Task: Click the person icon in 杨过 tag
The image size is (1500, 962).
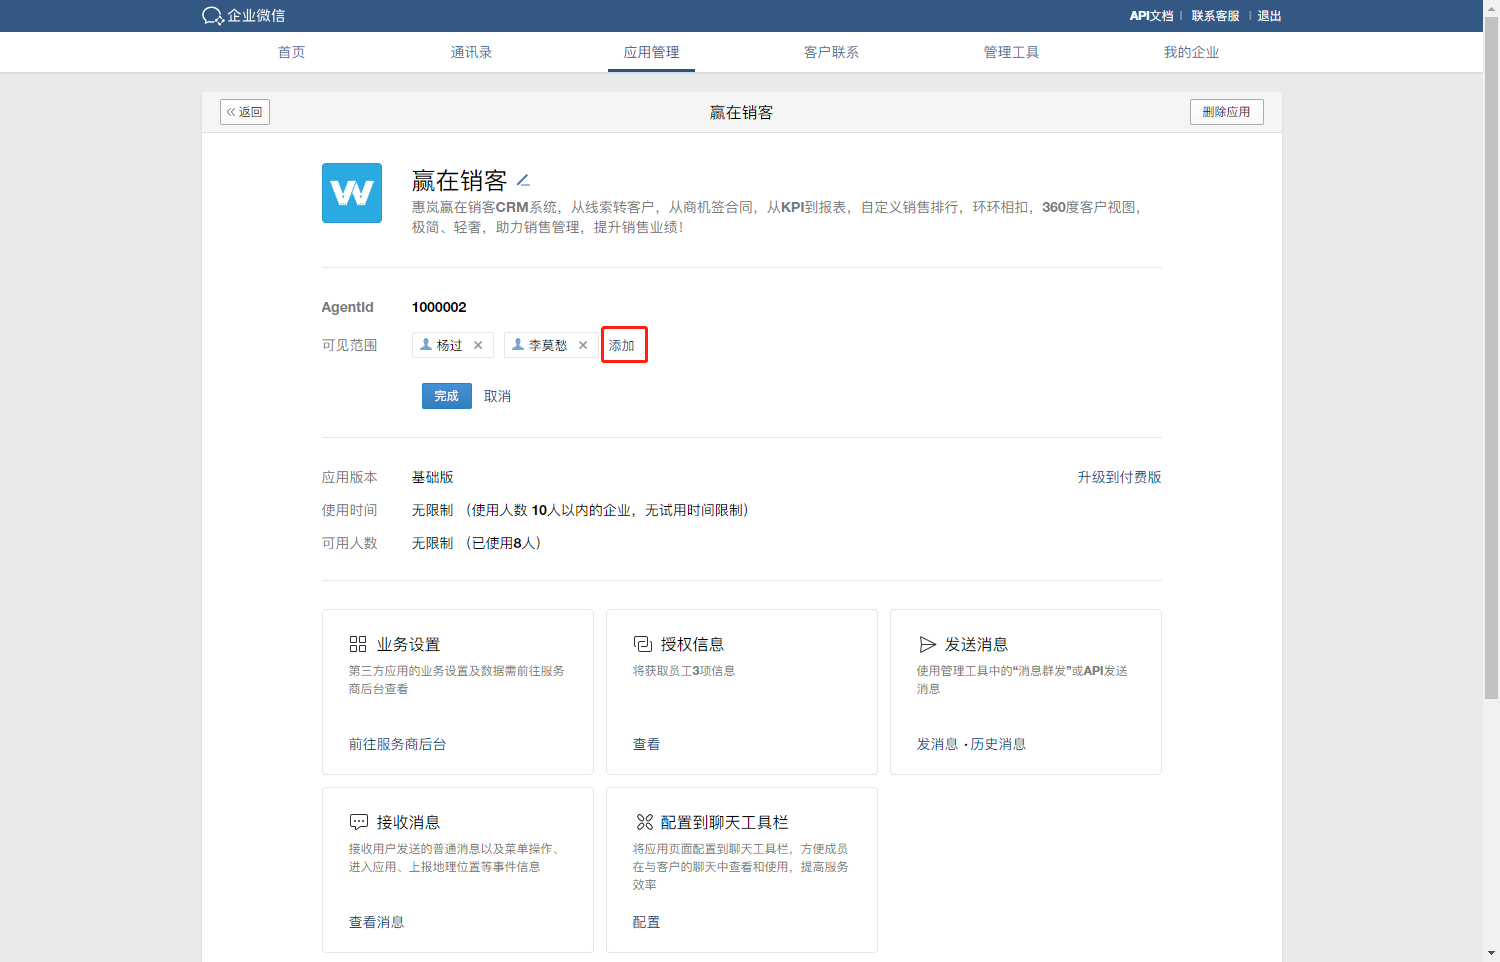Action: coord(426,344)
